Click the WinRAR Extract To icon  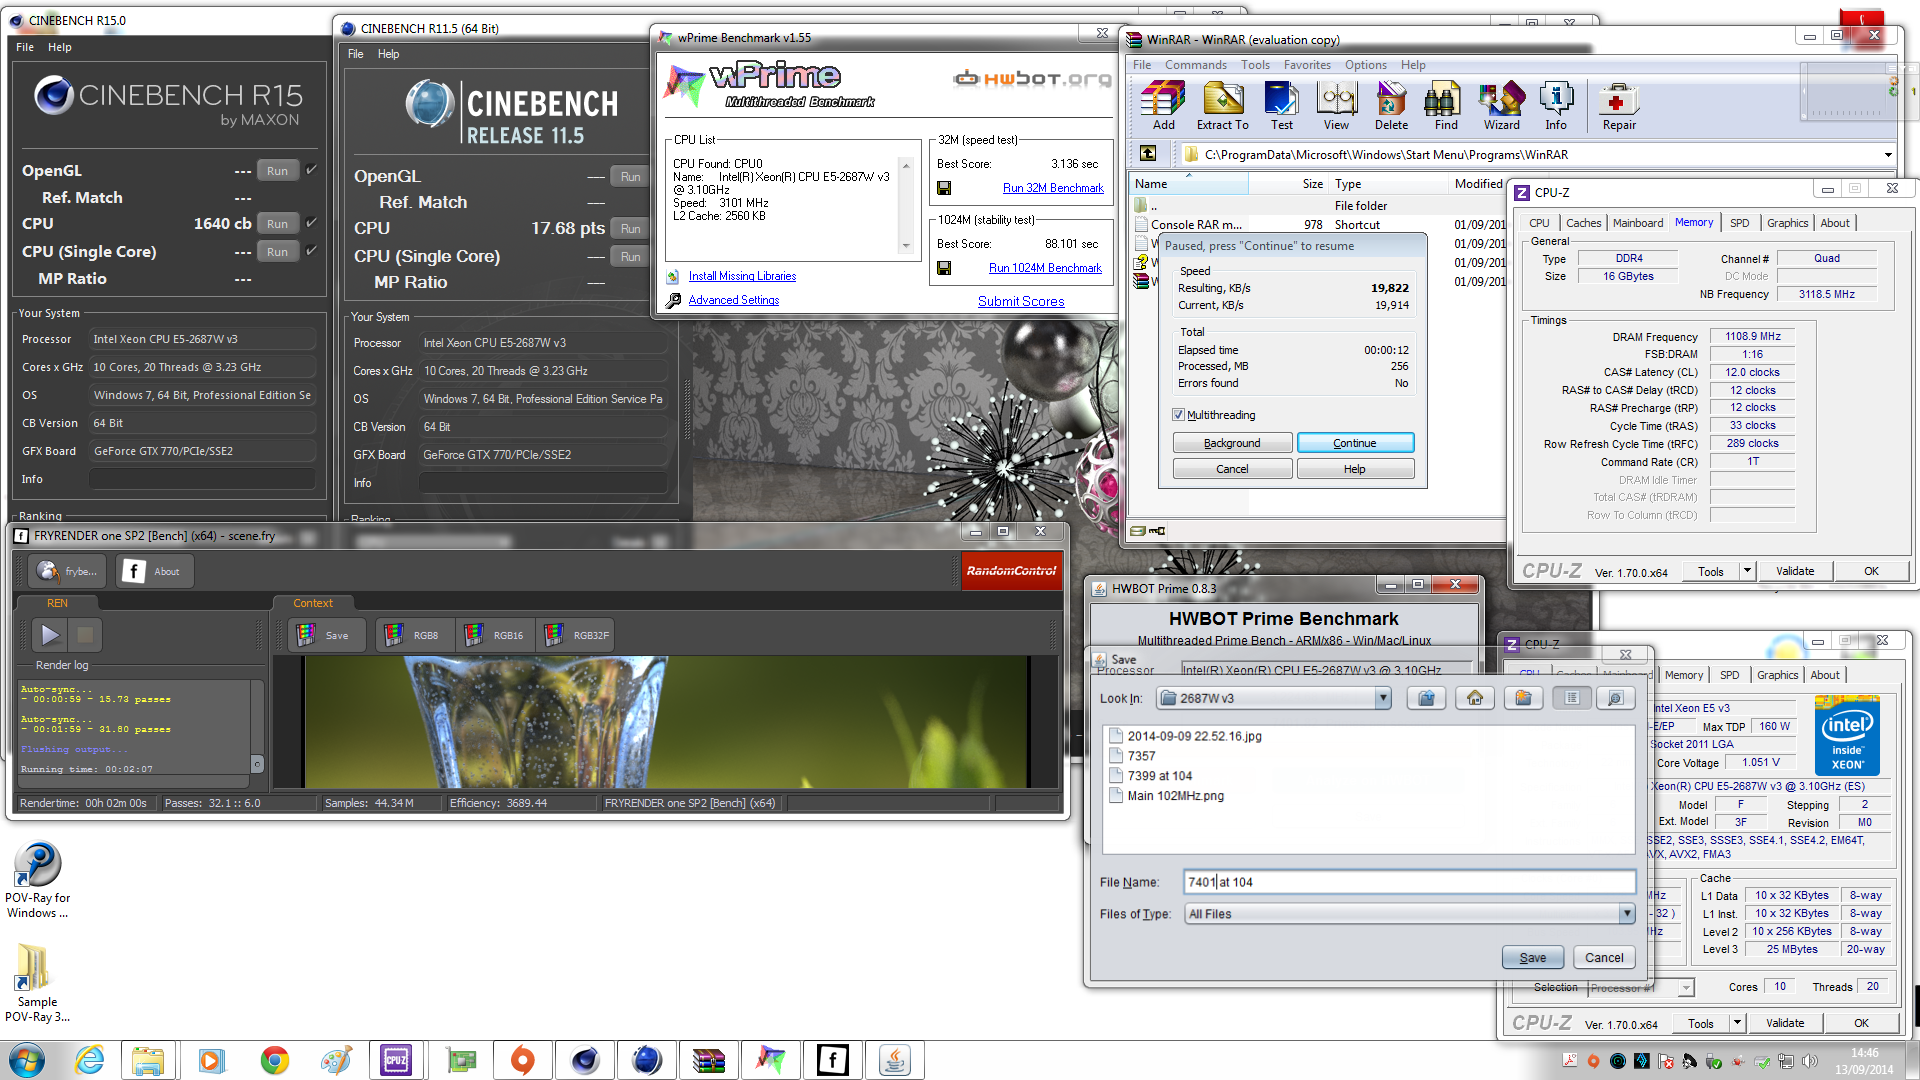coord(1222,106)
